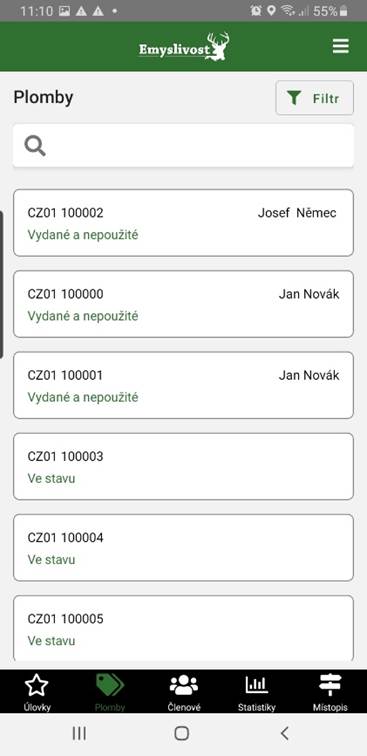The image size is (367, 756).
Task: Select plomba CZ01 100004 card
Action: (x=183, y=547)
